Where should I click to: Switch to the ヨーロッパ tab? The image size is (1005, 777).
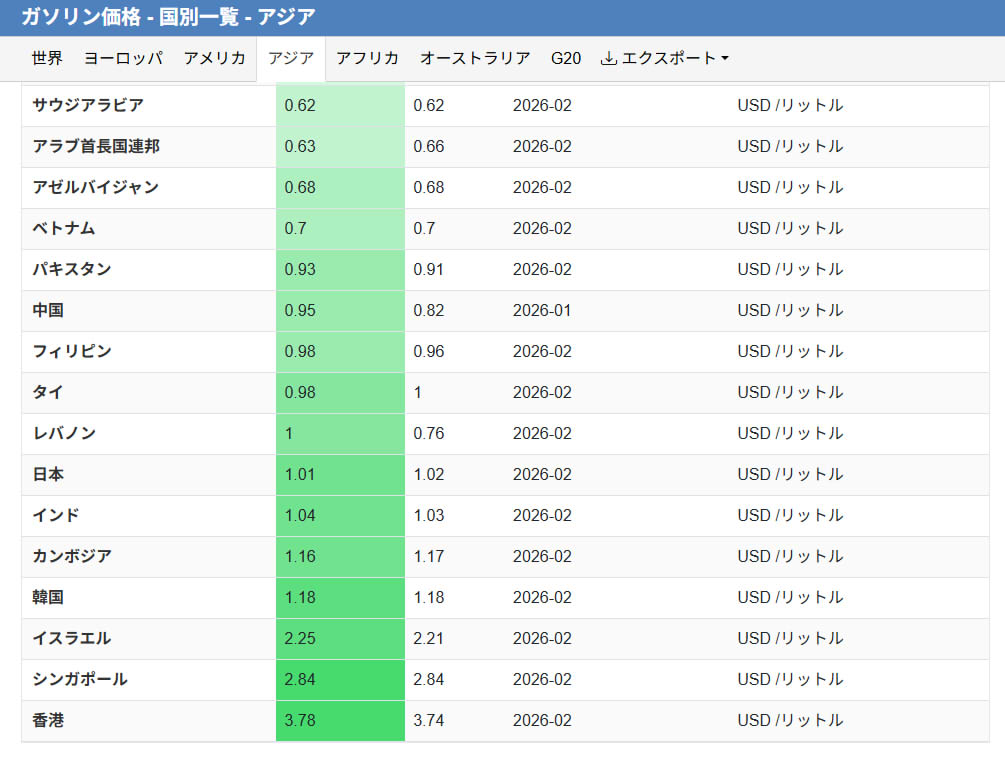pyautogui.click(x=123, y=58)
